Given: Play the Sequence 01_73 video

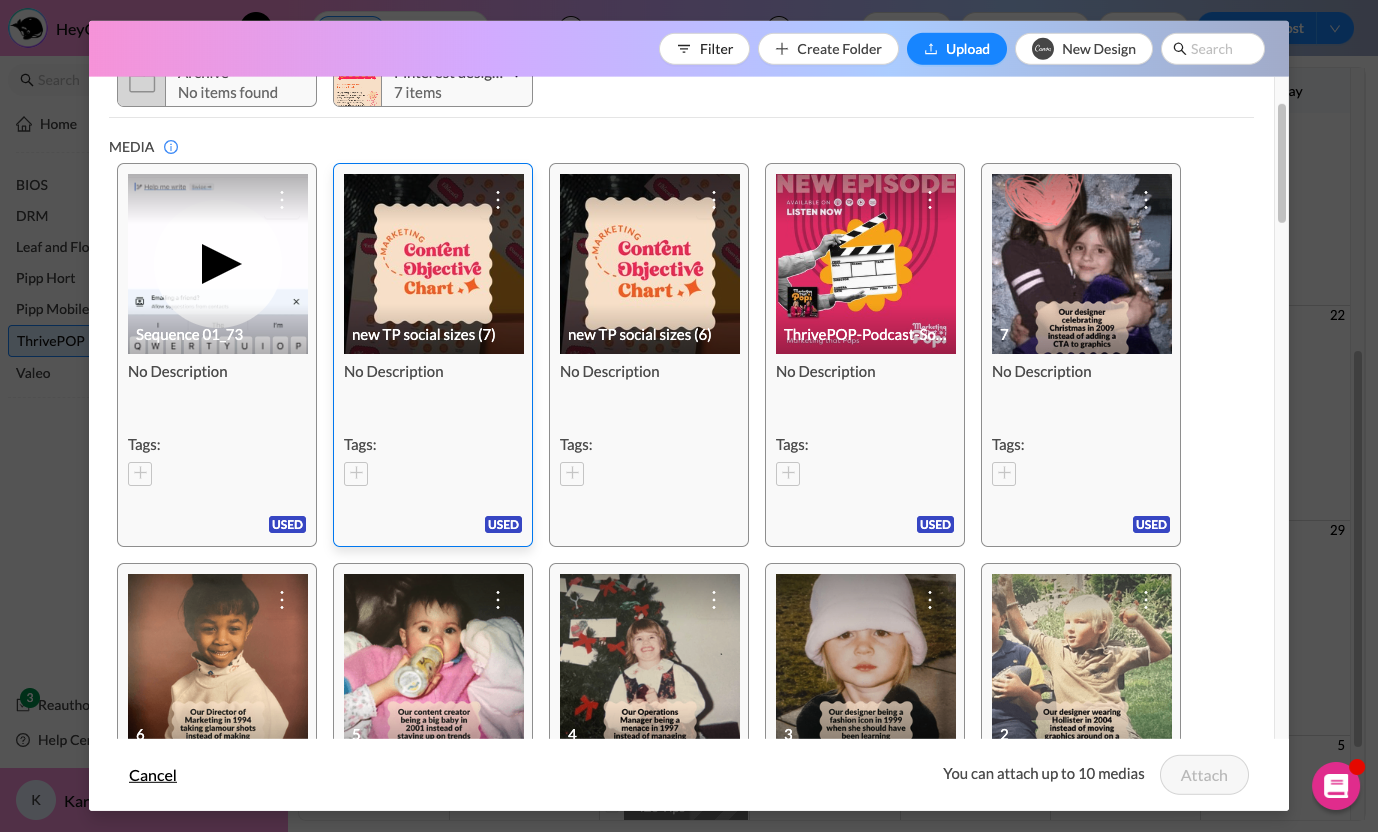Looking at the screenshot, I should click(x=220, y=264).
